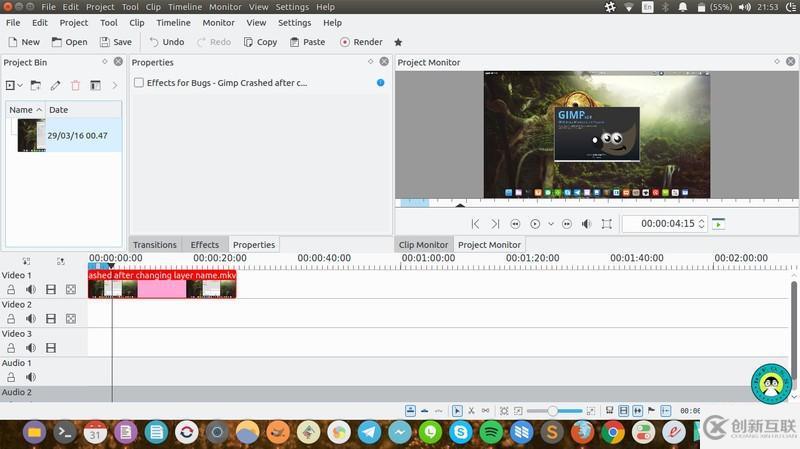This screenshot has height=449, width=800.
Task: Mute audio on the Video 2 track
Action: 31,319
